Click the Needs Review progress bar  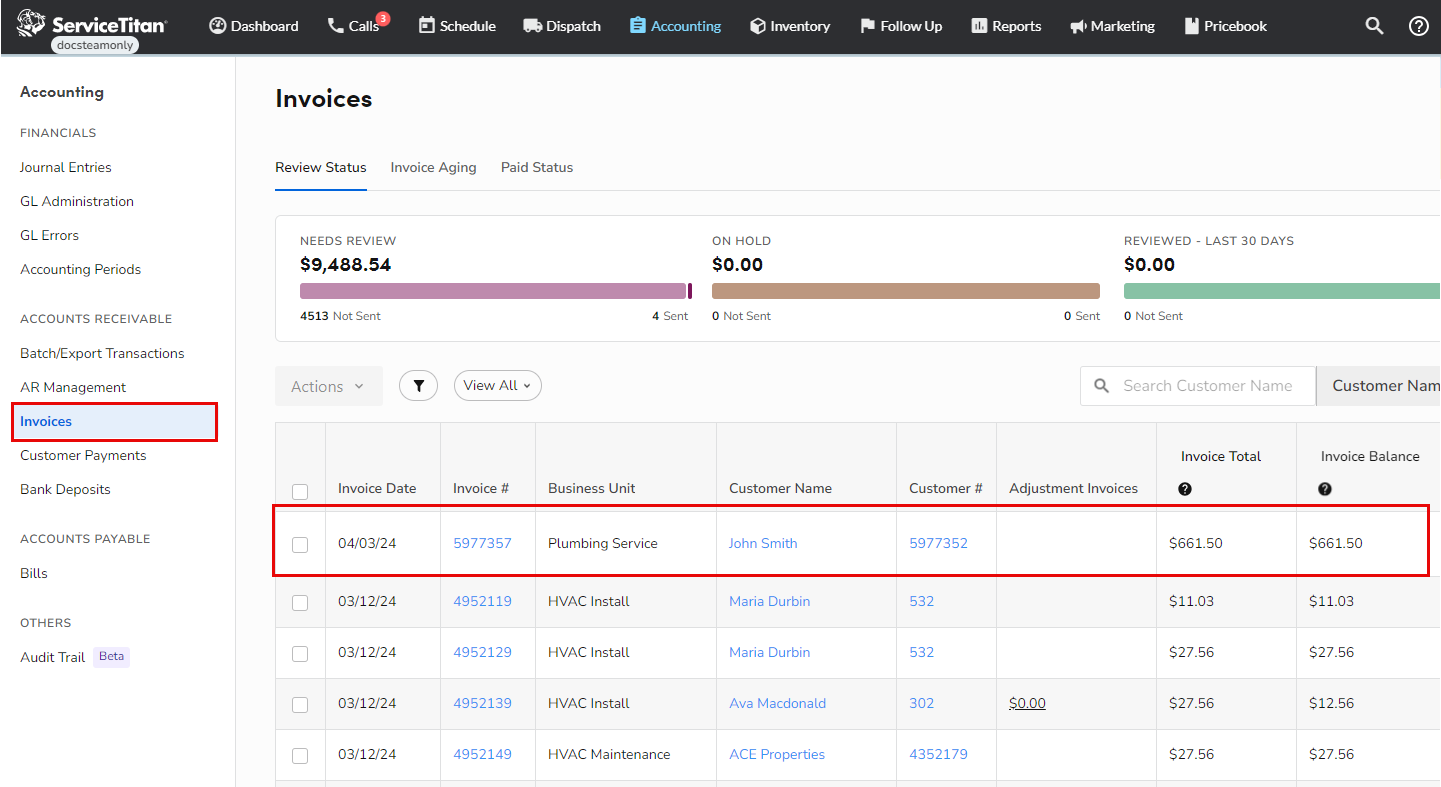pyautogui.click(x=496, y=290)
